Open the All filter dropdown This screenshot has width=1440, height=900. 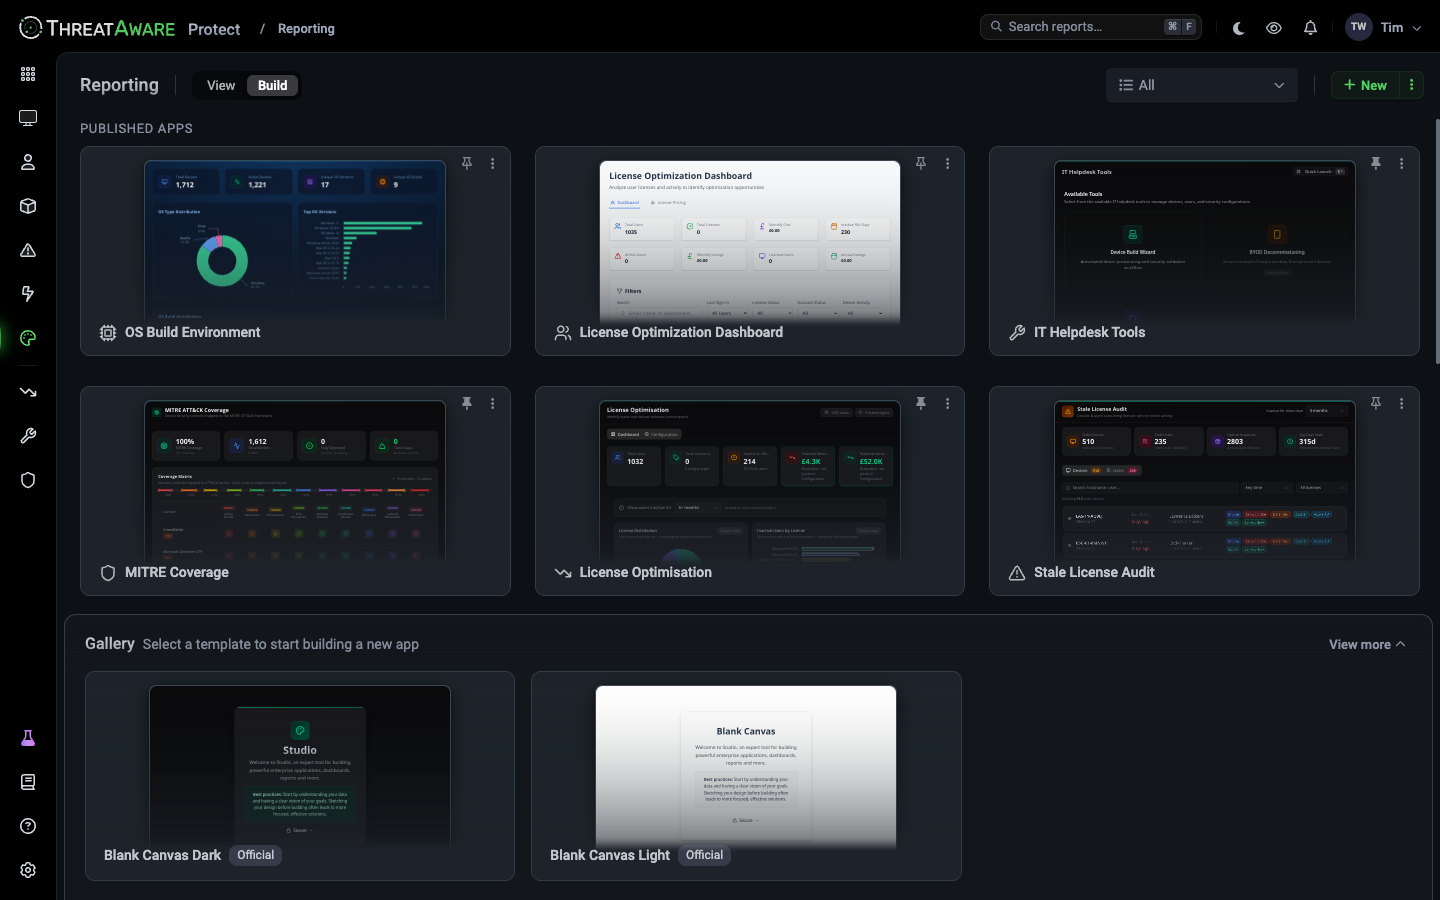[1202, 85]
